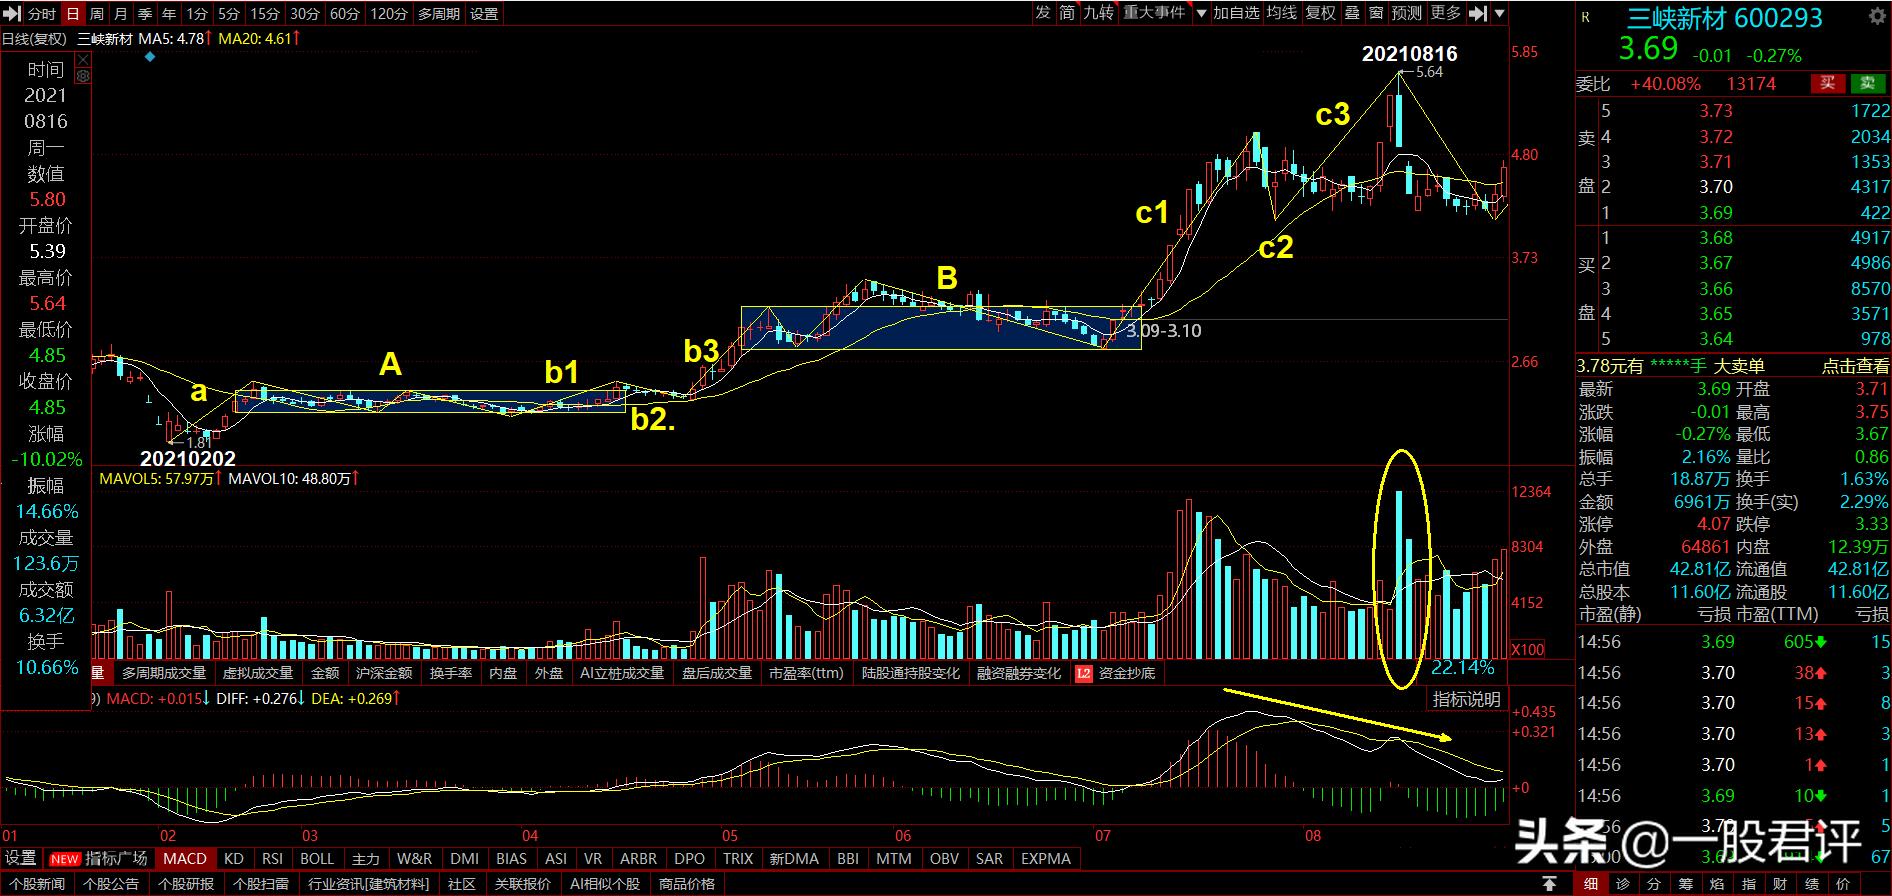Expand the dropdown arrow after 重大事件
The image size is (1892, 896).
pyautogui.click(x=1201, y=14)
